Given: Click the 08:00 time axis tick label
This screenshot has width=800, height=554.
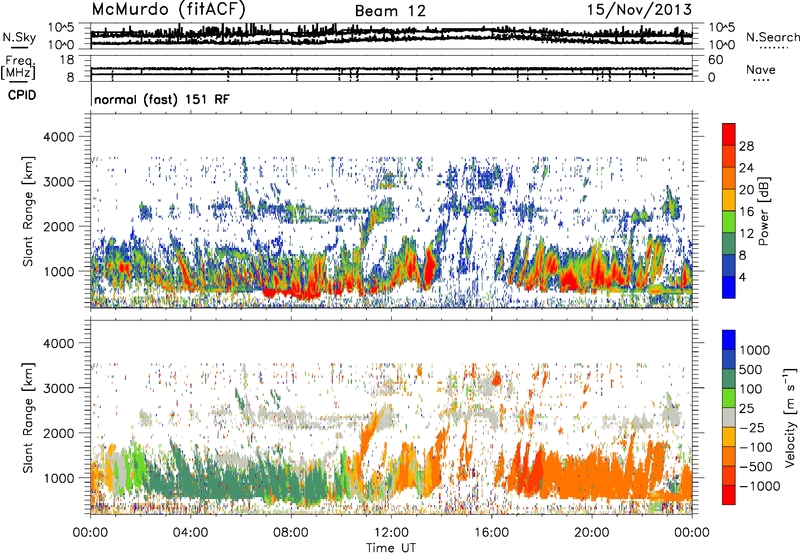Looking at the screenshot, I should 290,533.
